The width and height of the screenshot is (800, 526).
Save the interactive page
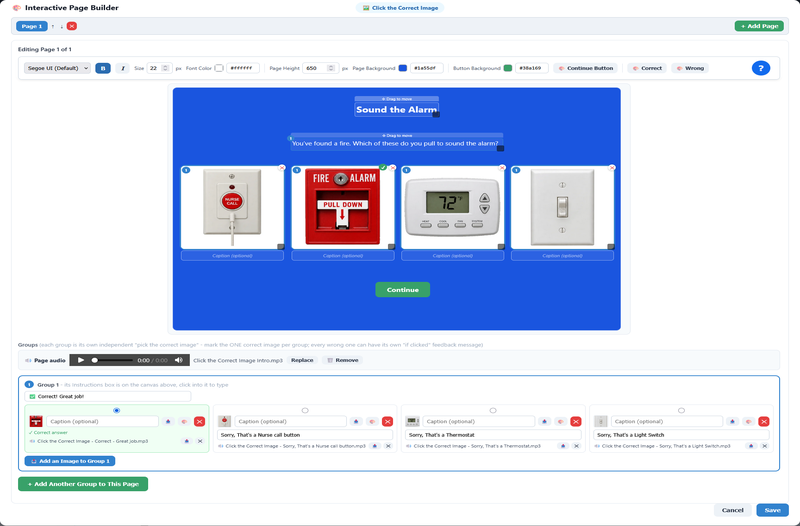click(772, 510)
